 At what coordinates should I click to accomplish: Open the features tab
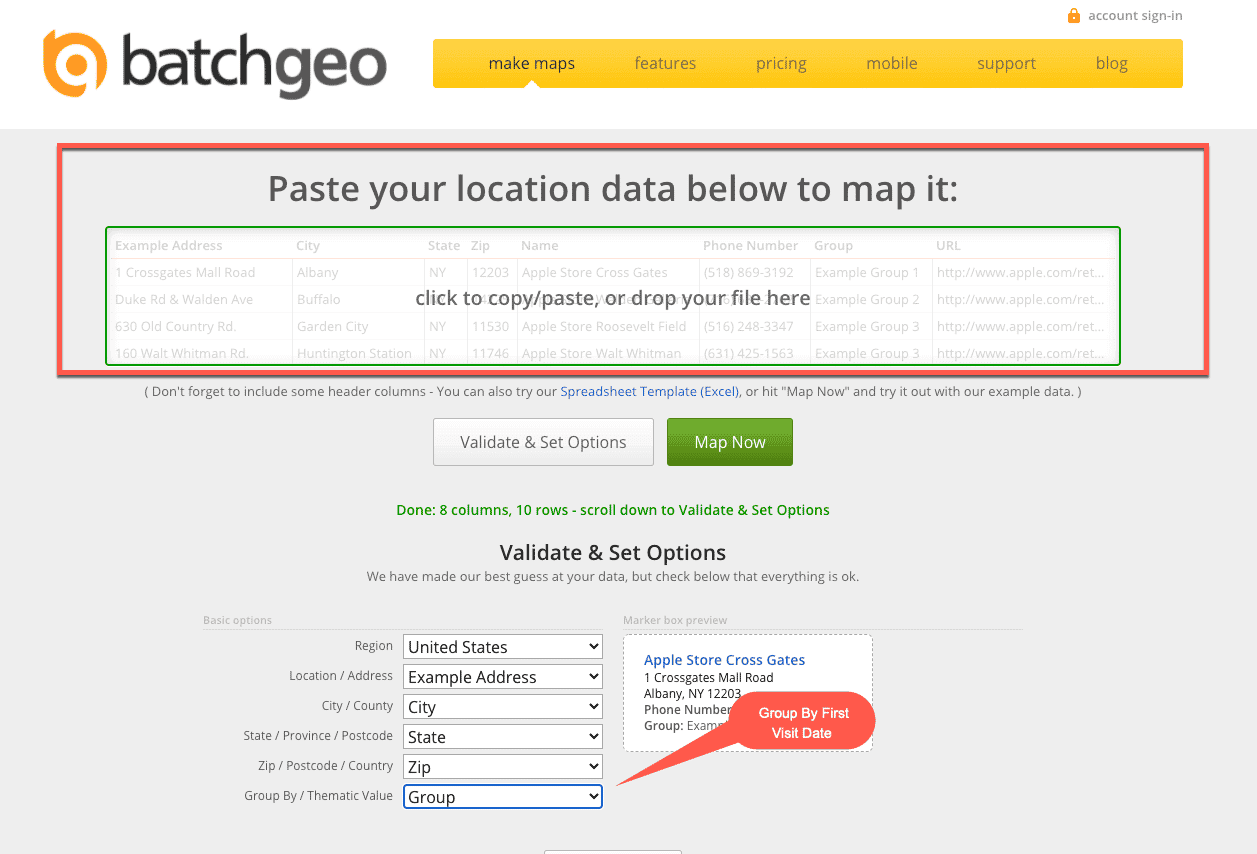pos(665,62)
